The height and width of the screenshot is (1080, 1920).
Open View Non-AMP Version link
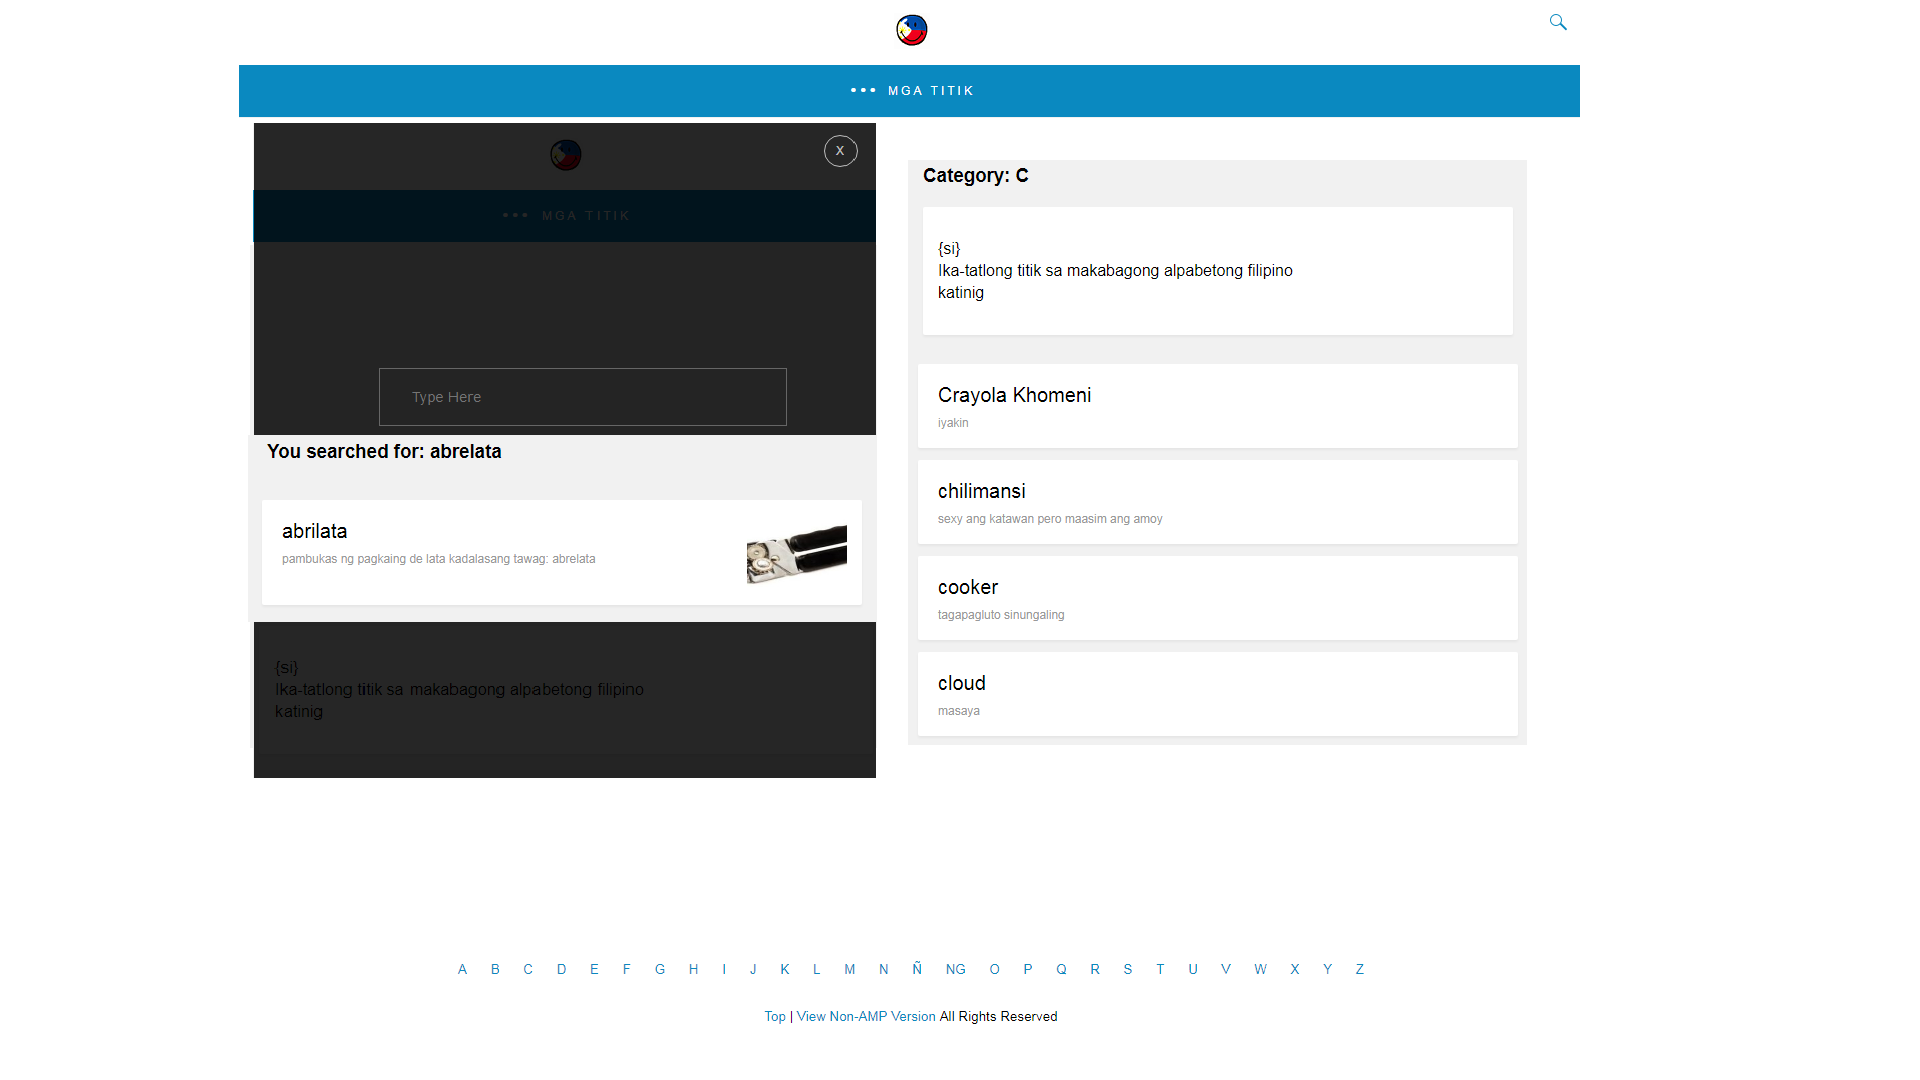pos(865,1016)
